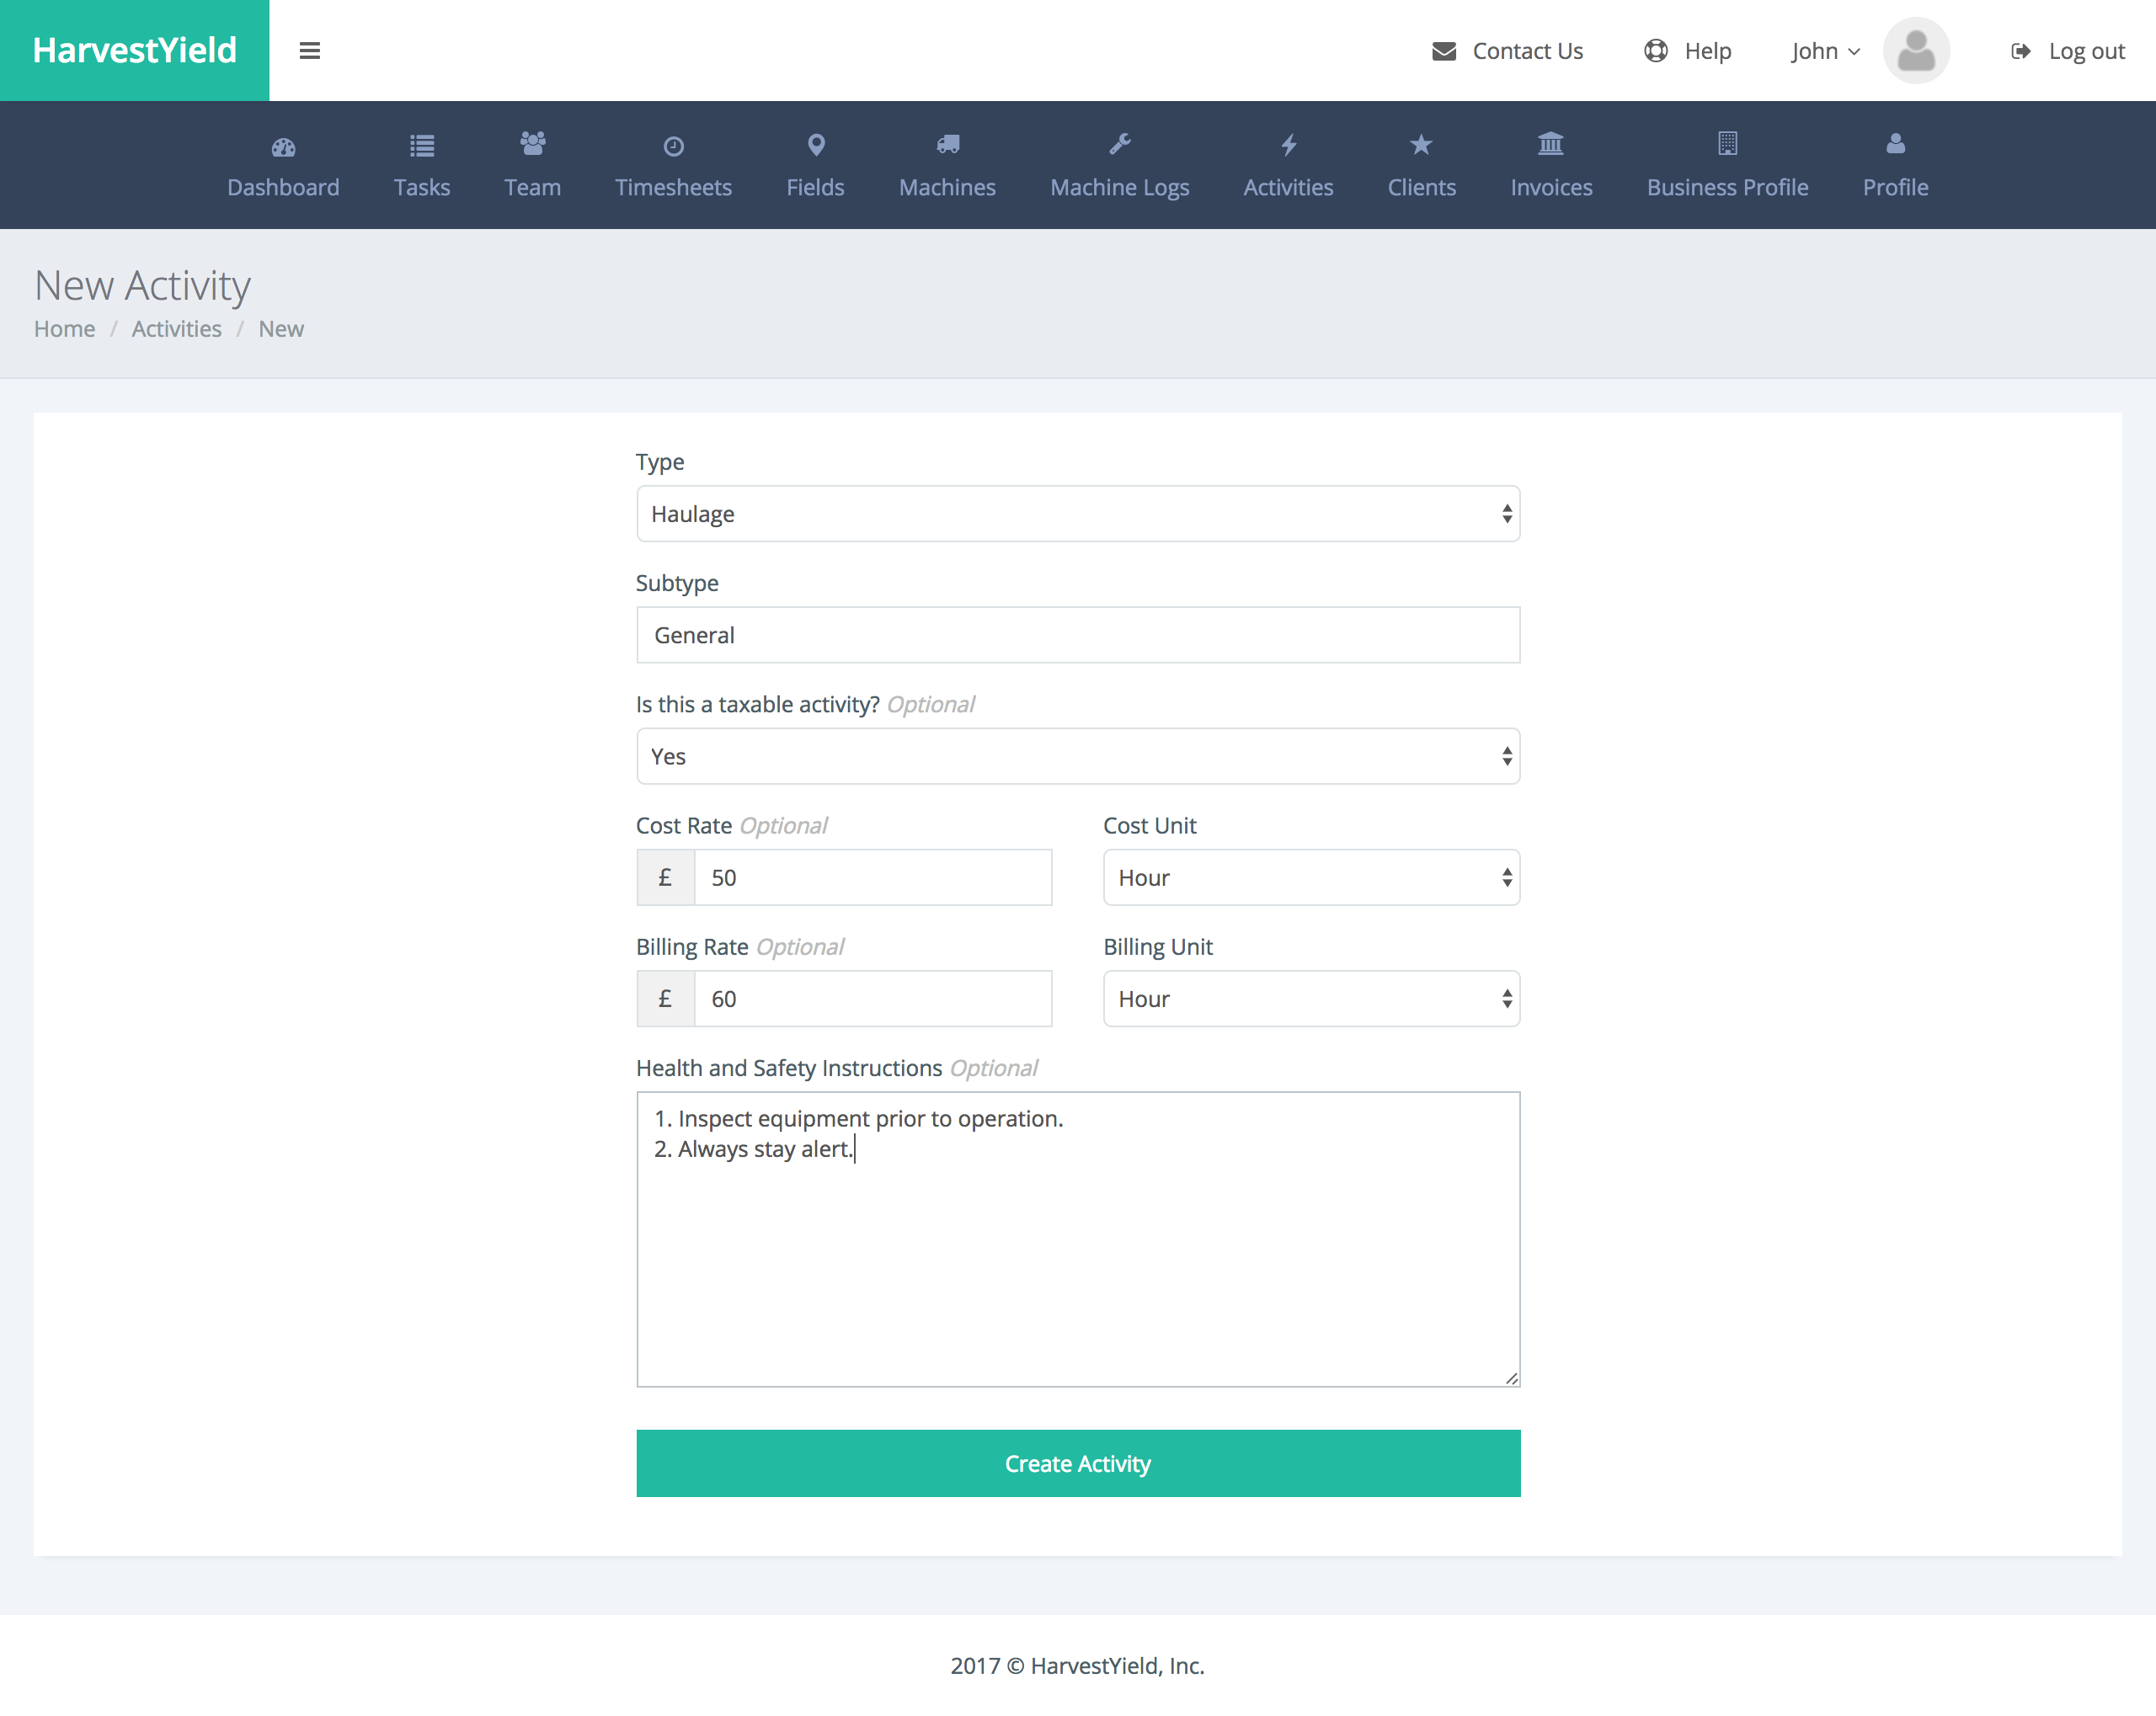Open the taxable activity dropdown

(x=1077, y=756)
